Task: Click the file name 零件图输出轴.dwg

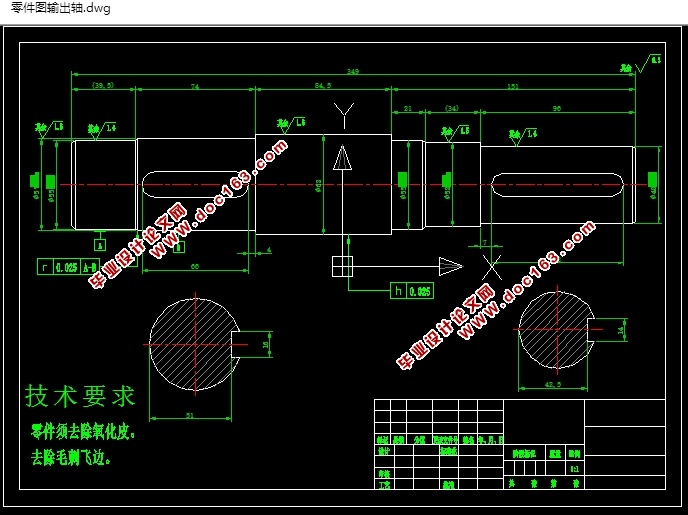Action: coord(61,8)
